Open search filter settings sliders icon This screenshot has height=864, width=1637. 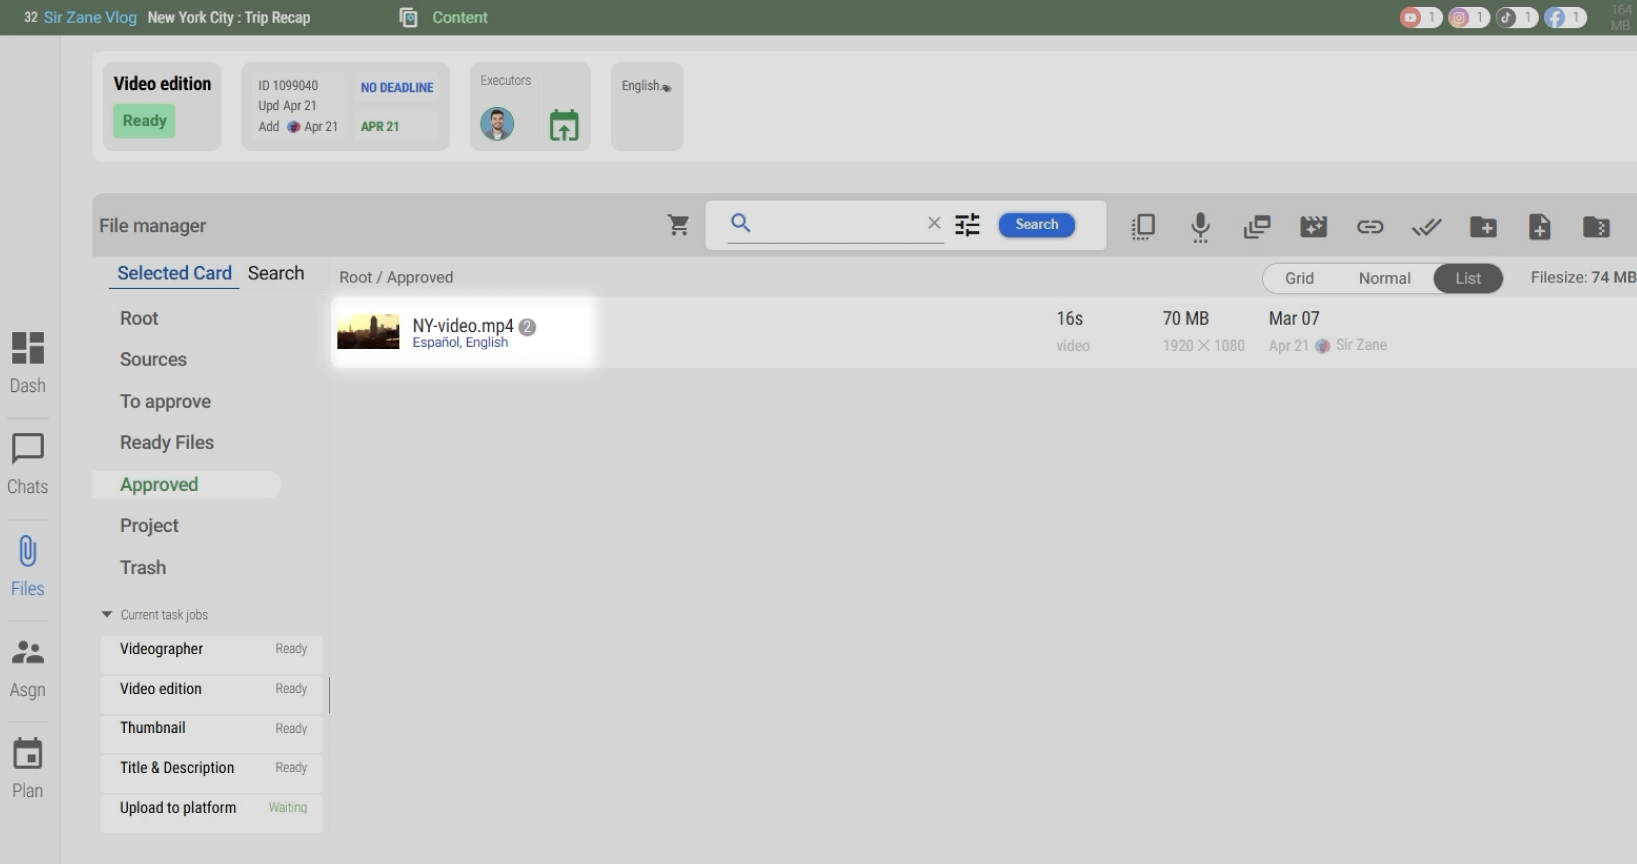(967, 225)
